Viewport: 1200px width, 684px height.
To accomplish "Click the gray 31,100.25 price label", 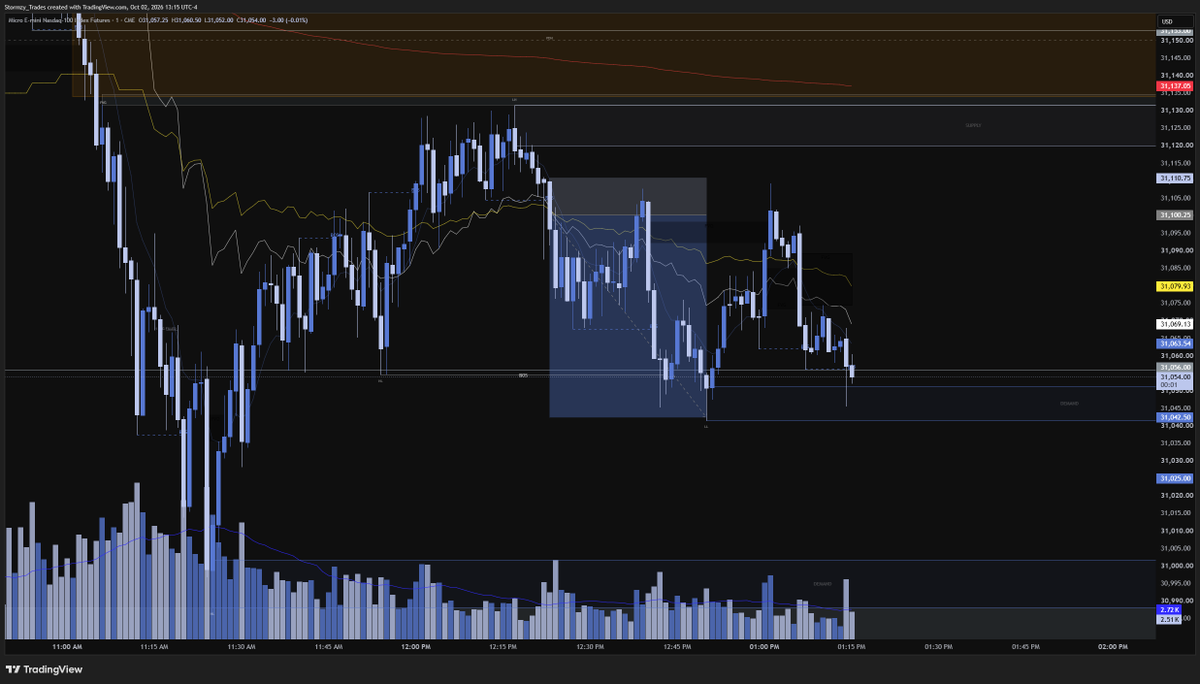I will 1174,215.
